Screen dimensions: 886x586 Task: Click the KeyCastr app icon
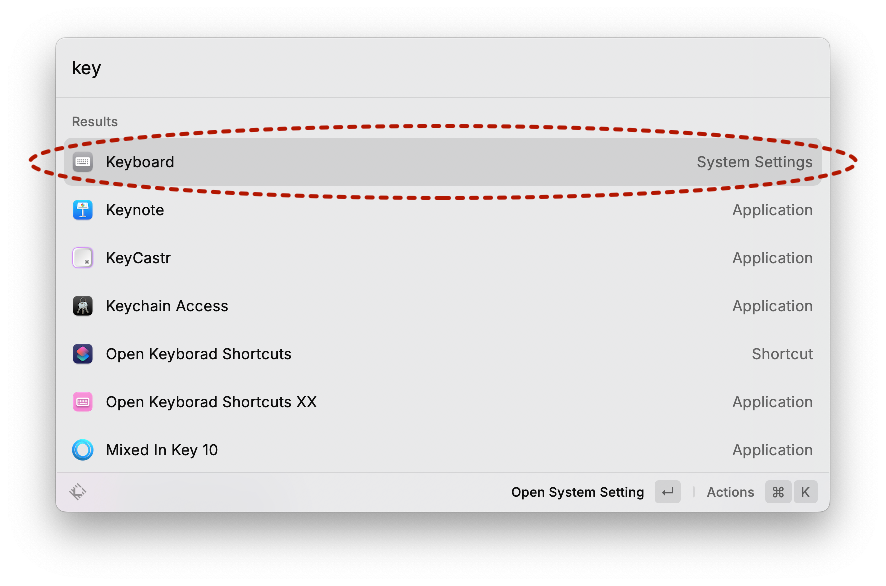pyautogui.click(x=83, y=258)
